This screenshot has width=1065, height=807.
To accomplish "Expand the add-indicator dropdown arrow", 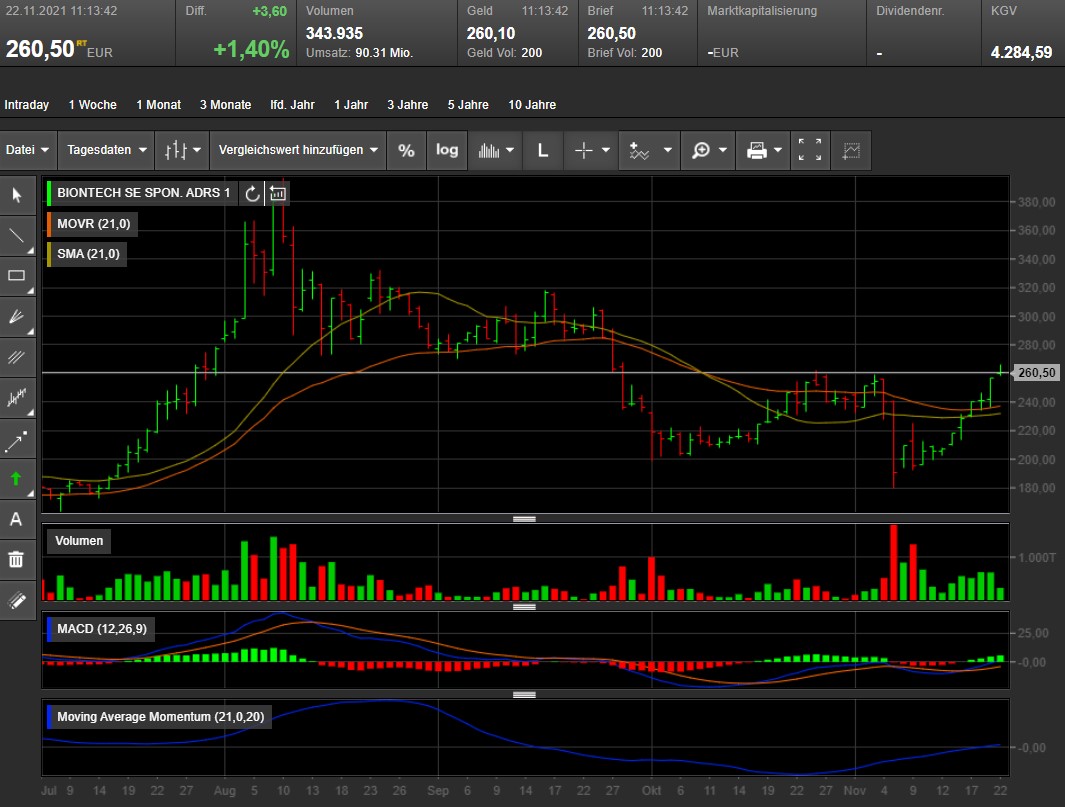I will click(x=668, y=150).
